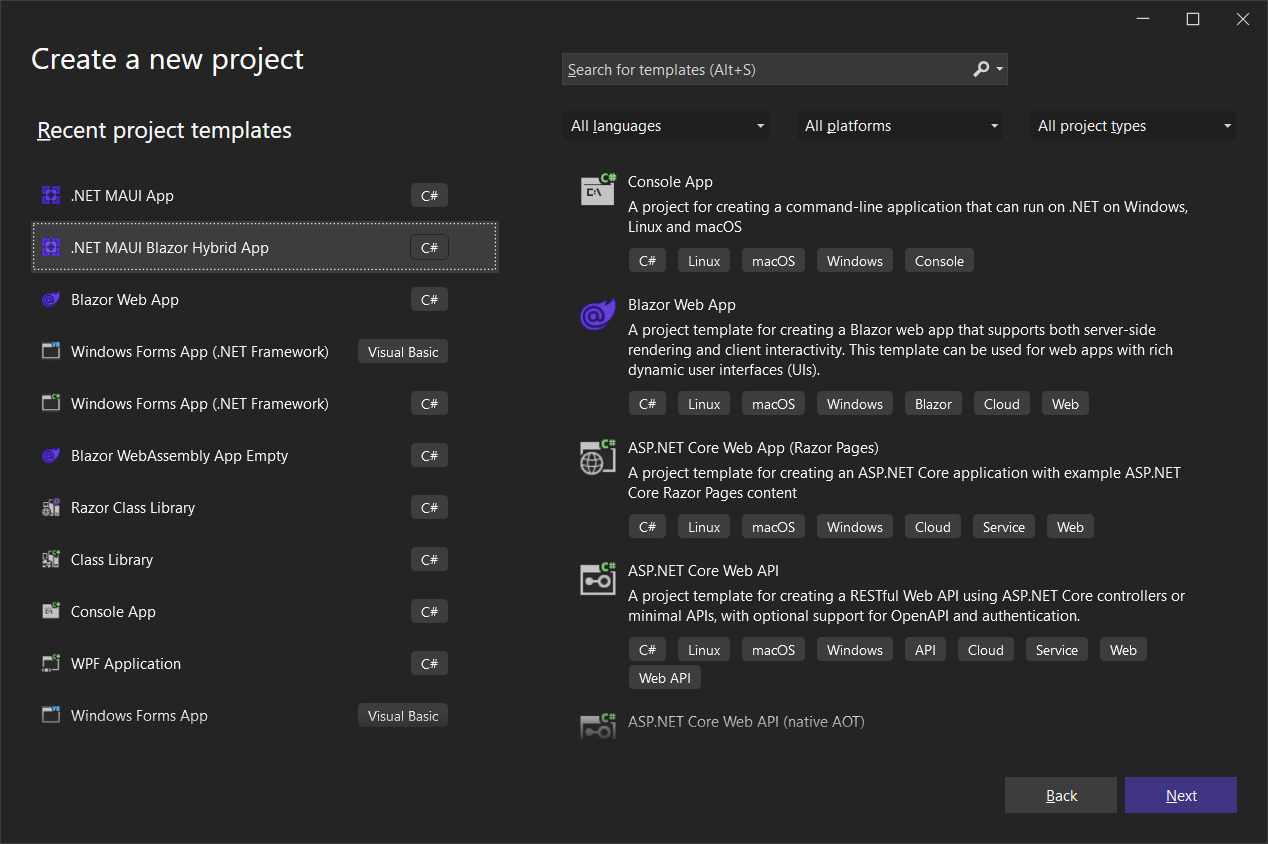
Task: Maximize the Create a new project window
Action: point(1192,19)
